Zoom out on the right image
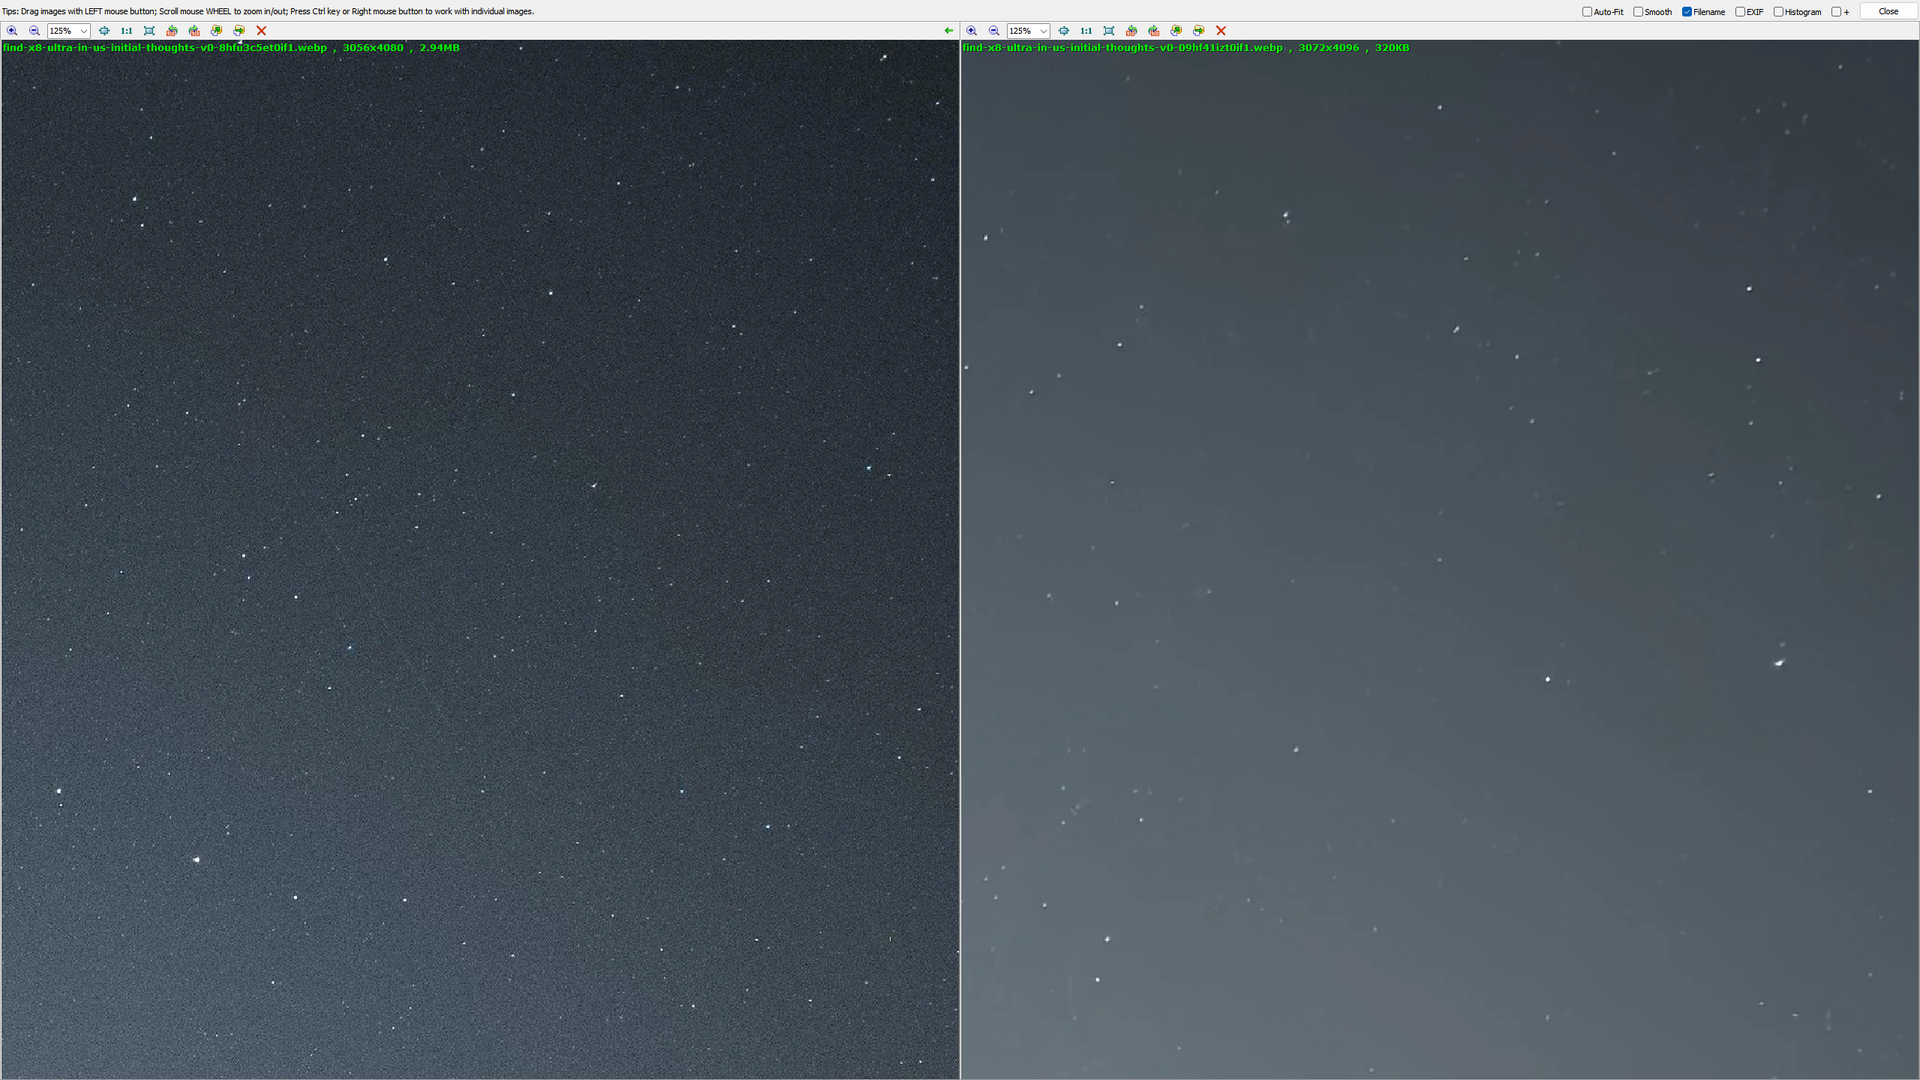The height and width of the screenshot is (1080, 1920). (994, 31)
